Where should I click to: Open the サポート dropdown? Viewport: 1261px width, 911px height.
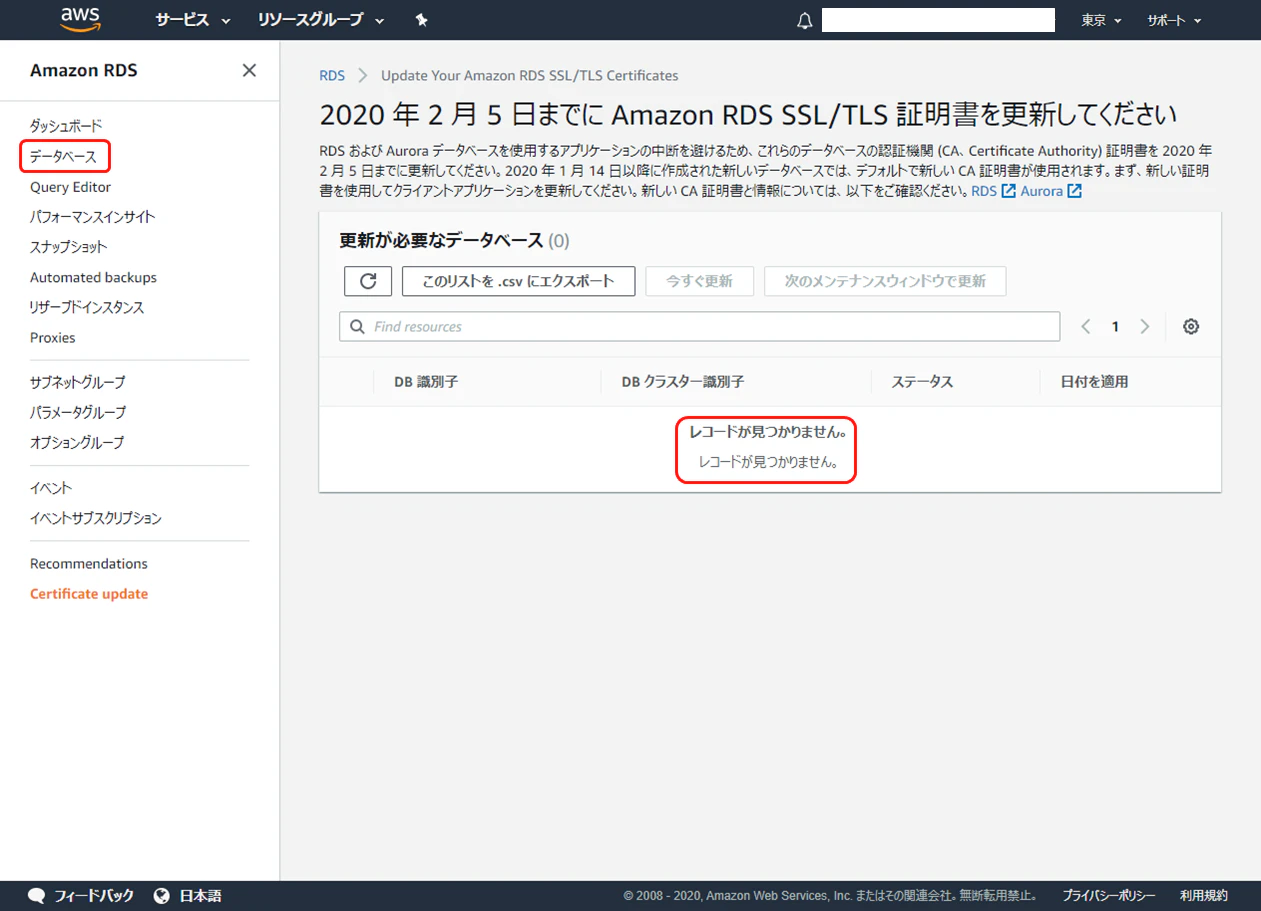[x=1174, y=21]
